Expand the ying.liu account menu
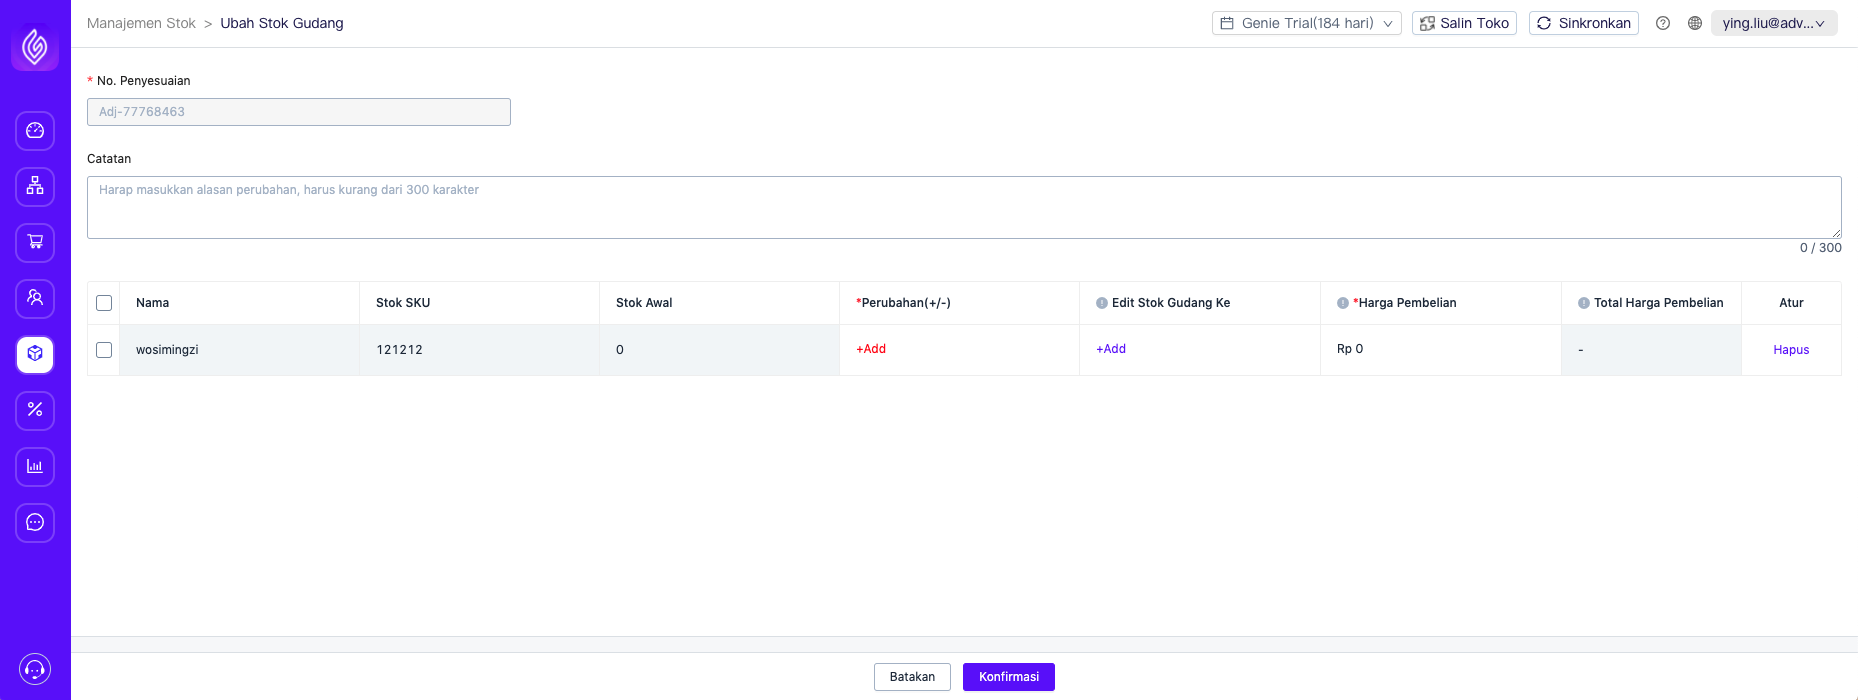The width and height of the screenshot is (1858, 700). point(1774,23)
